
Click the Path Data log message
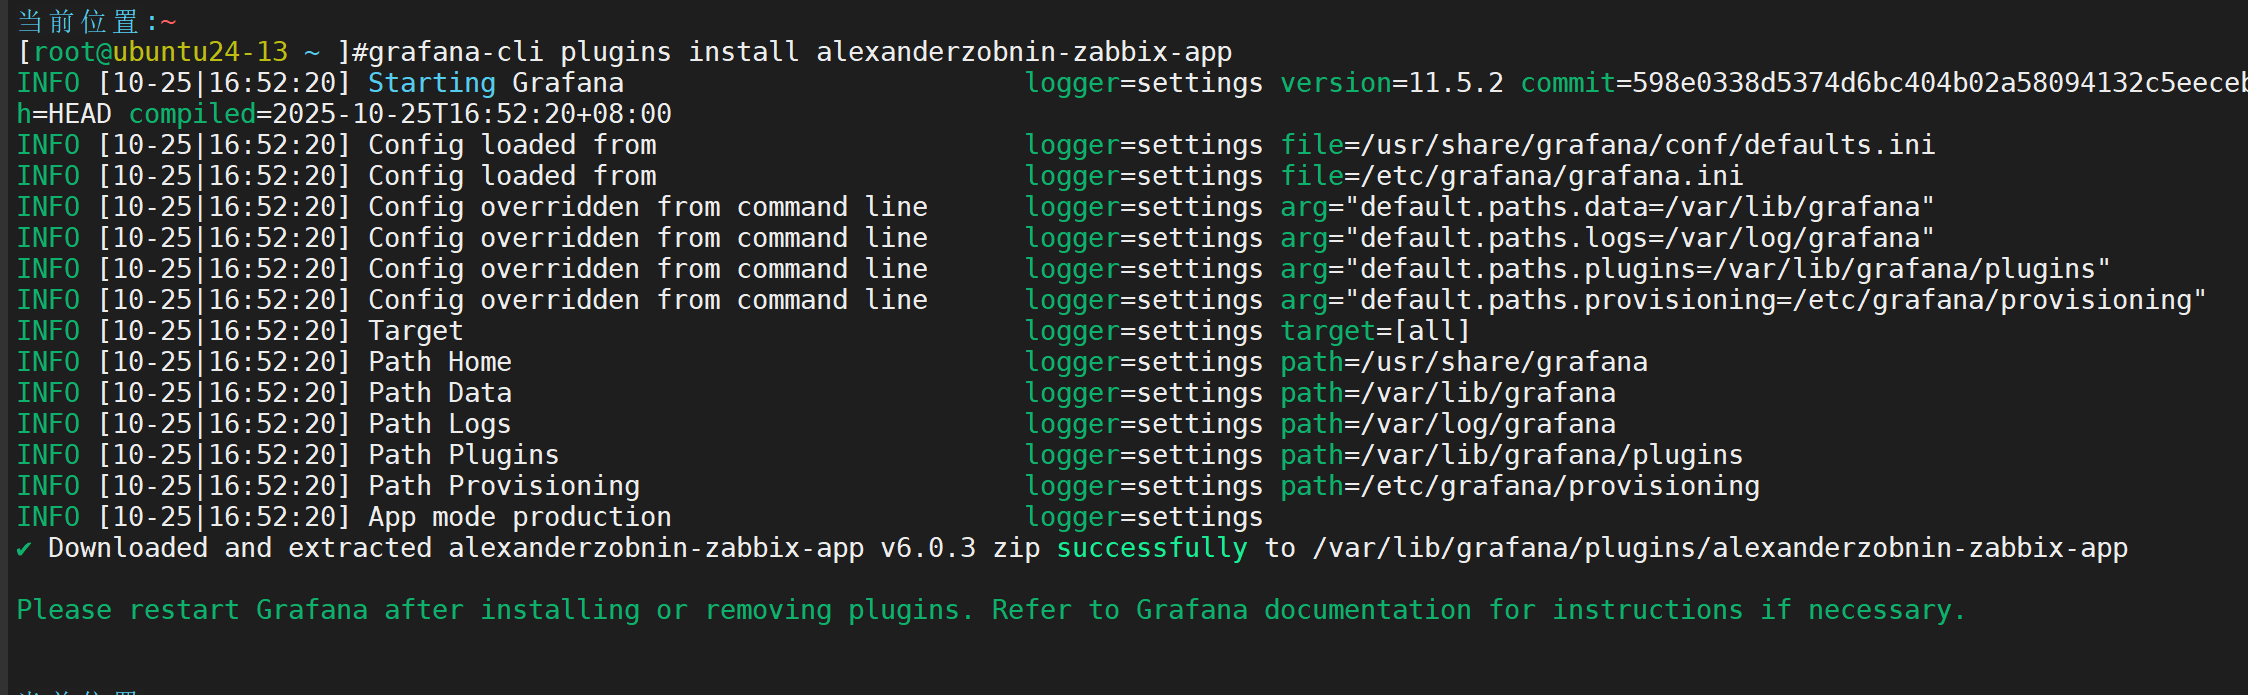tap(440, 393)
